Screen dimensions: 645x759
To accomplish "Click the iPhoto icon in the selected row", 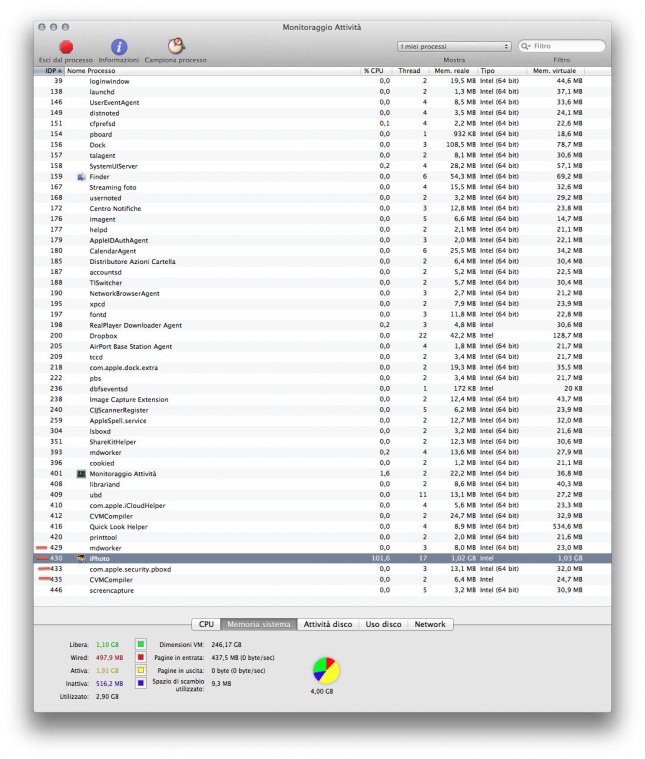I will 81,559.
